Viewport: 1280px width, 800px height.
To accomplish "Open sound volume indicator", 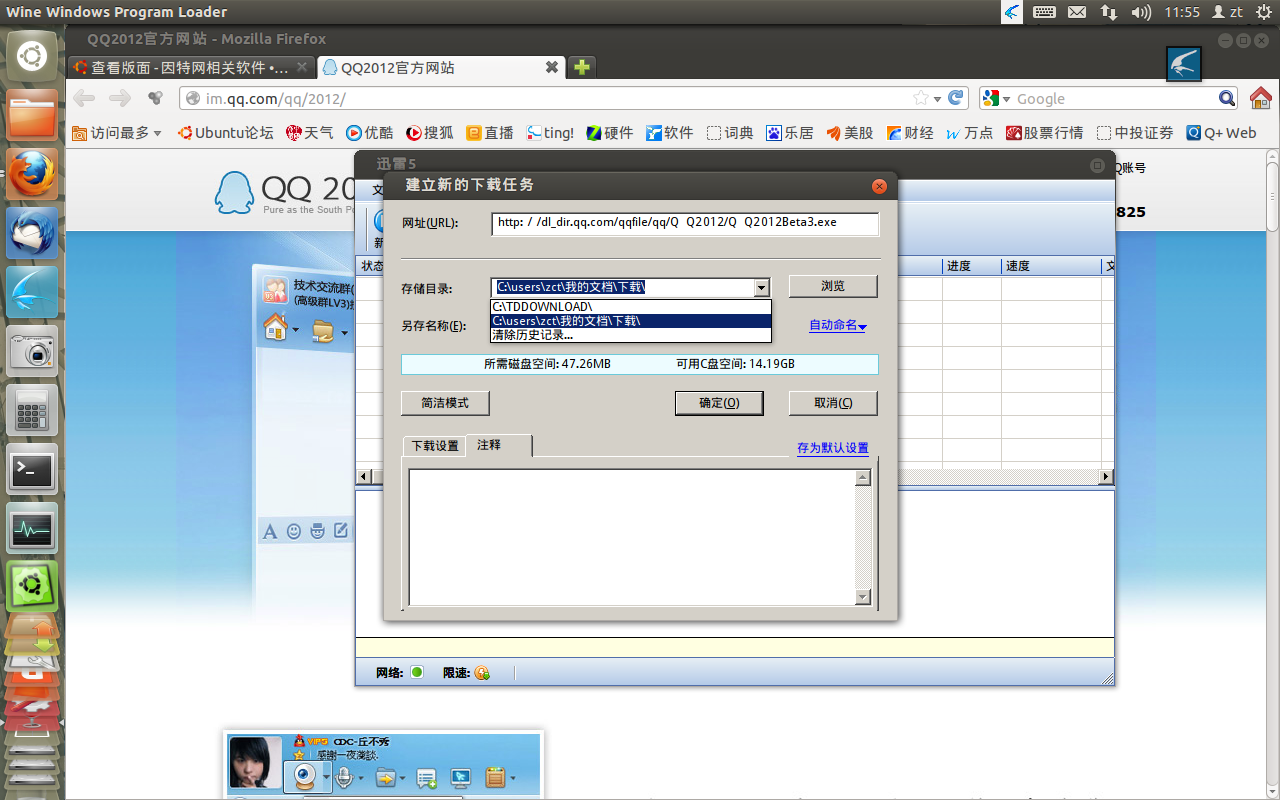I will point(1140,12).
